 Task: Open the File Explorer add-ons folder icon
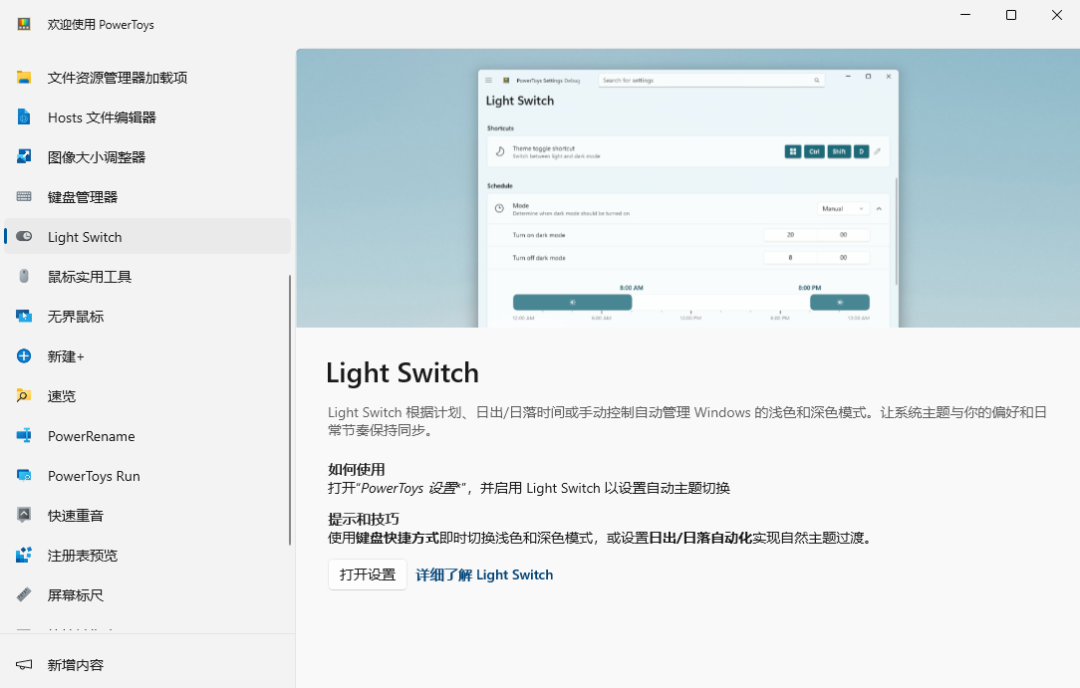coord(24,77)
